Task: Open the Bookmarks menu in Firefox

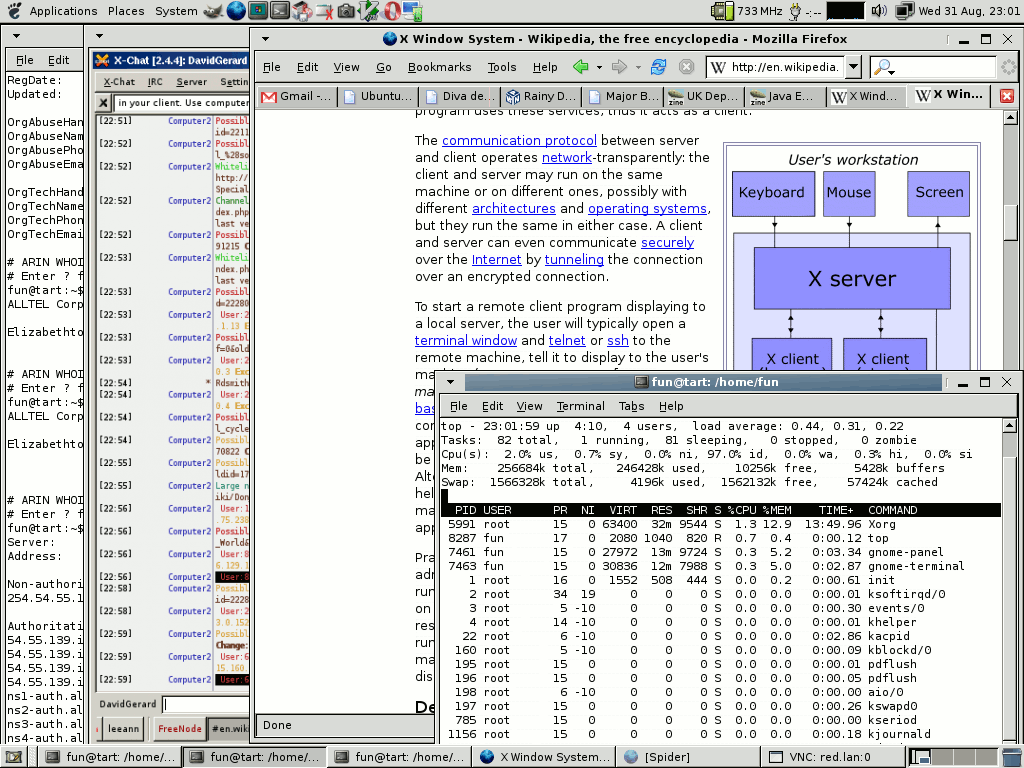Action: (x=439, y=67)
